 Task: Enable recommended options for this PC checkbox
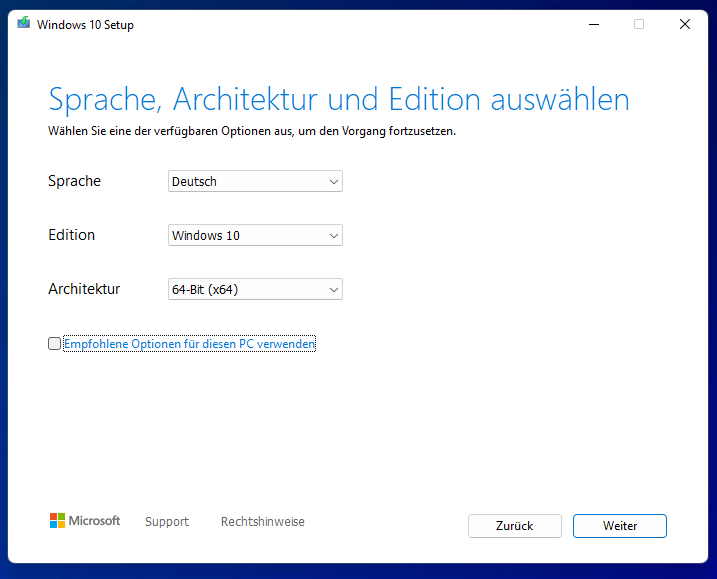click(x=54, y=343)
